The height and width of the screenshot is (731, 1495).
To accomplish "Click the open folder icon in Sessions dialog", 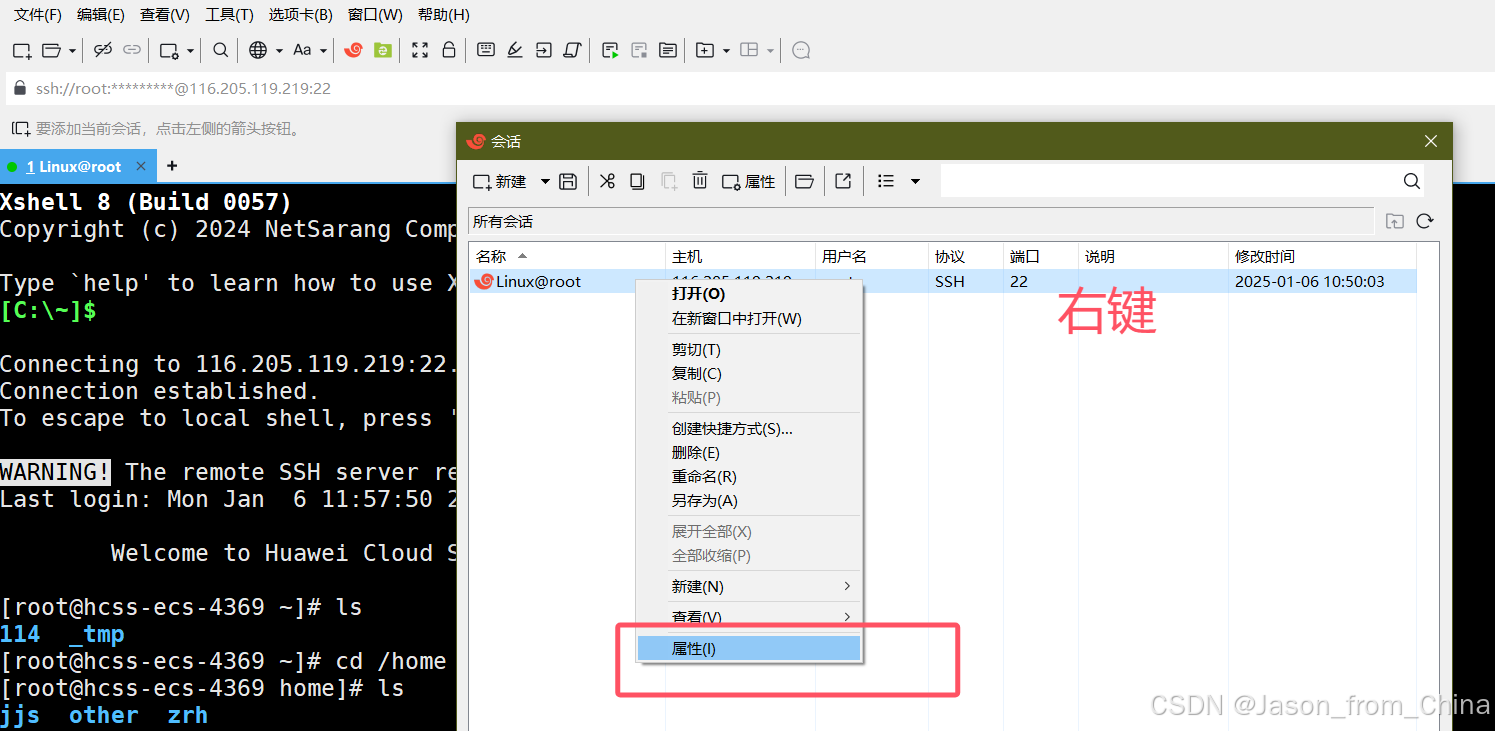I will [804, 181].
